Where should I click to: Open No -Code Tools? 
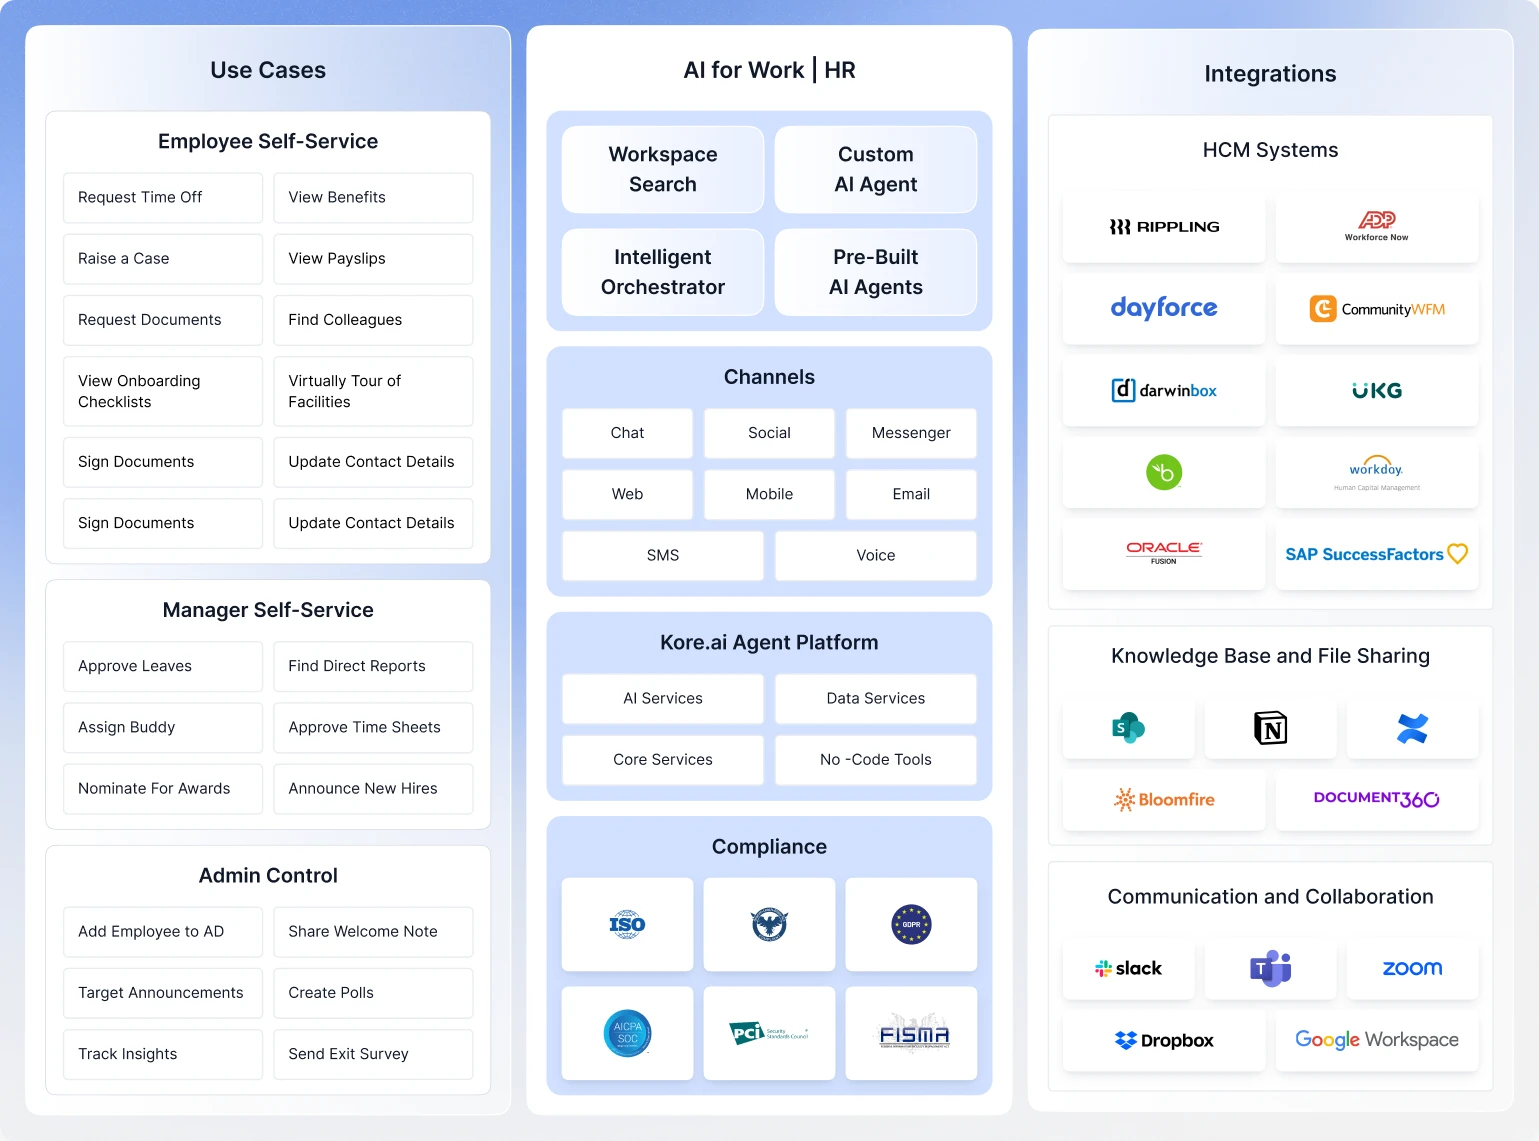876,760
